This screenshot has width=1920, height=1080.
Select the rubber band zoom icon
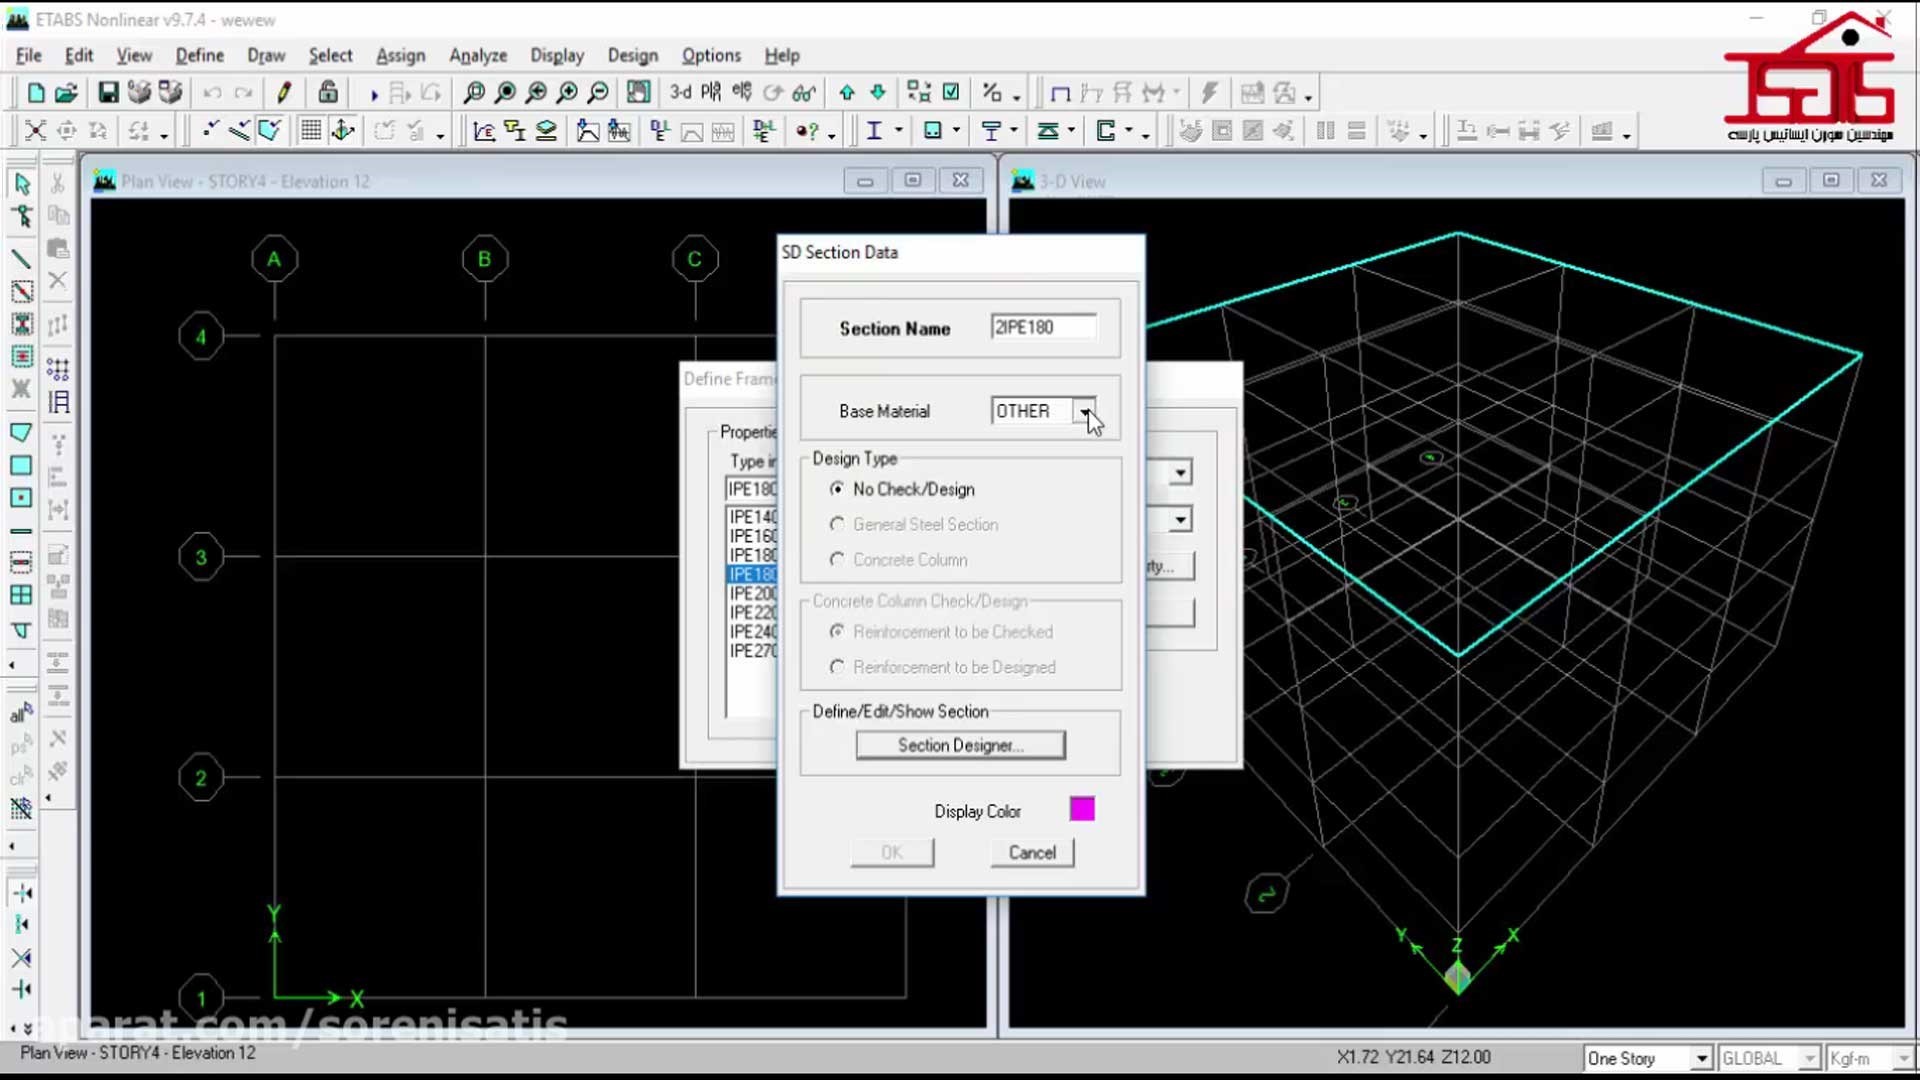pyautogui.click(x=472, y=92)
